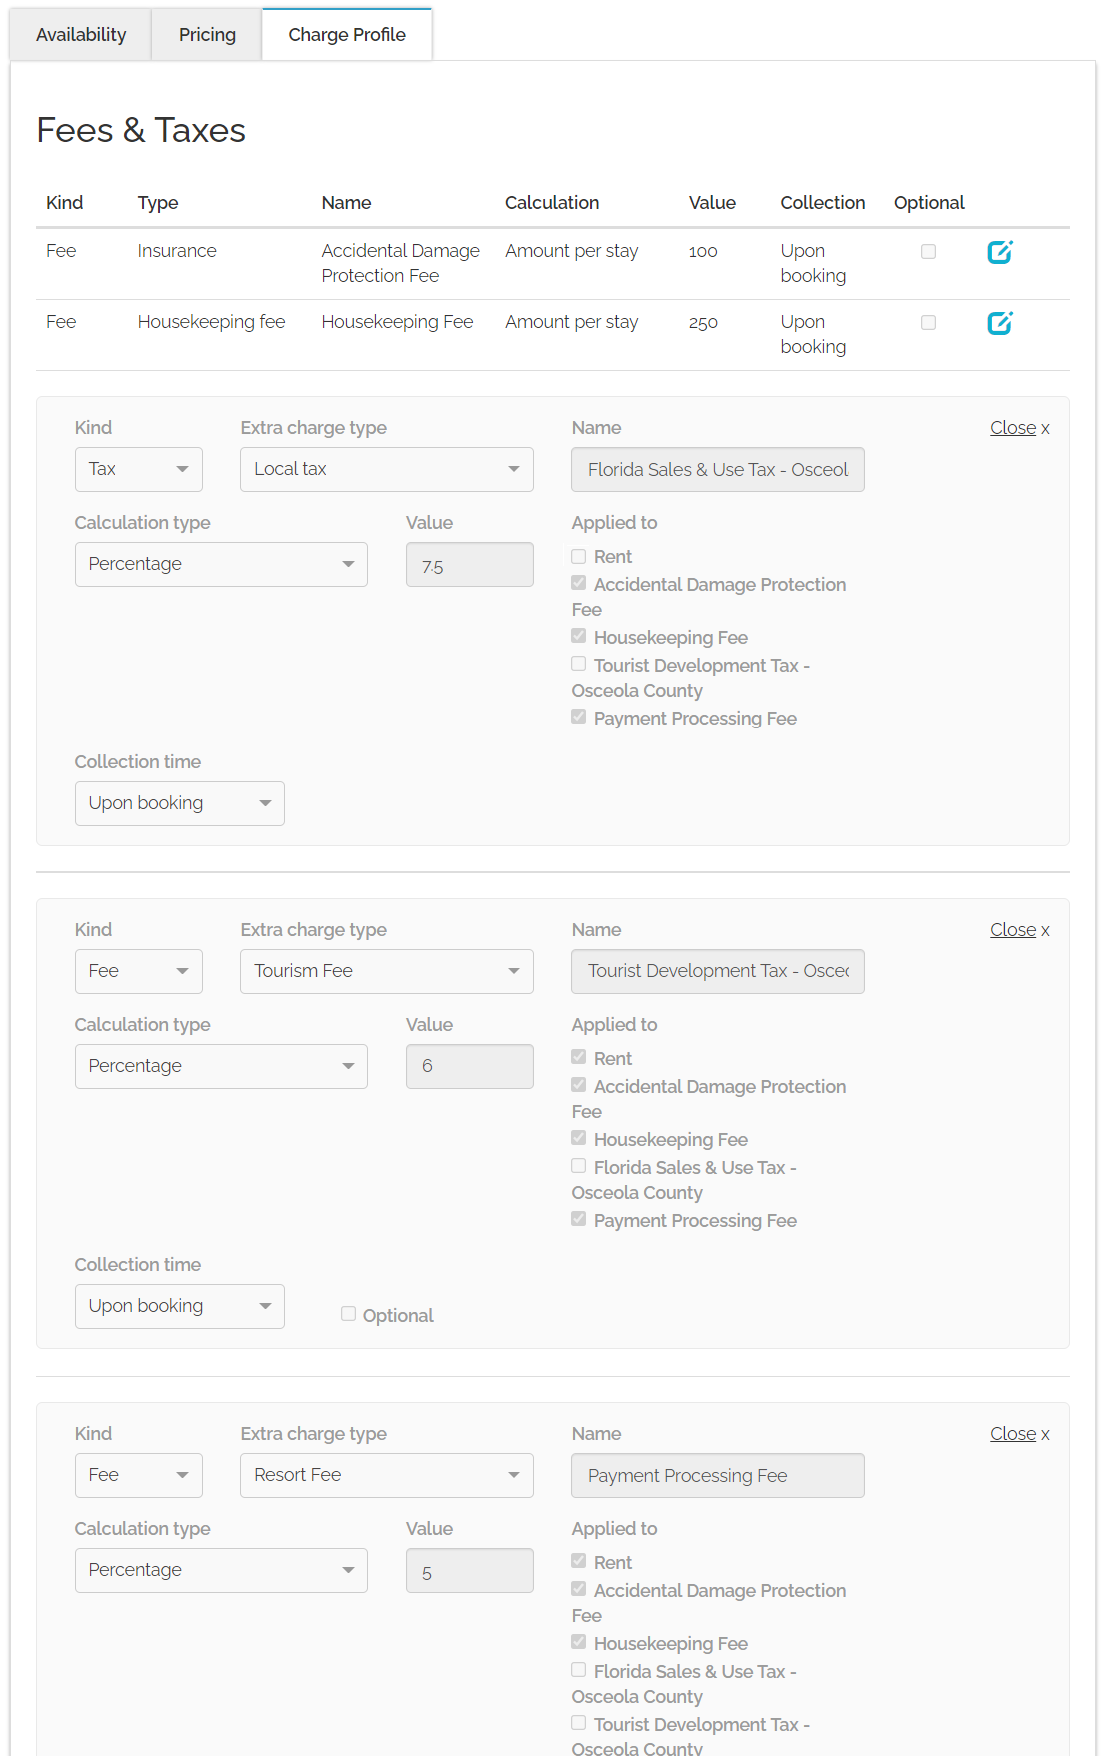Click the Payment Processing Fee name field

point(717,1475)
